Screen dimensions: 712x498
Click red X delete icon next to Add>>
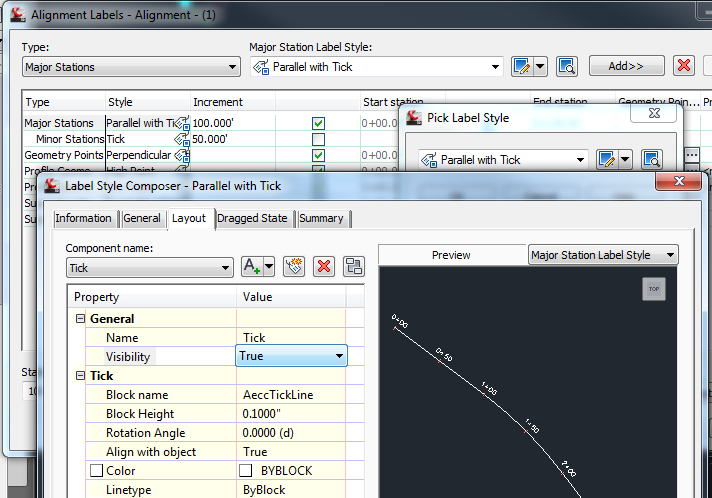point(684,66)
